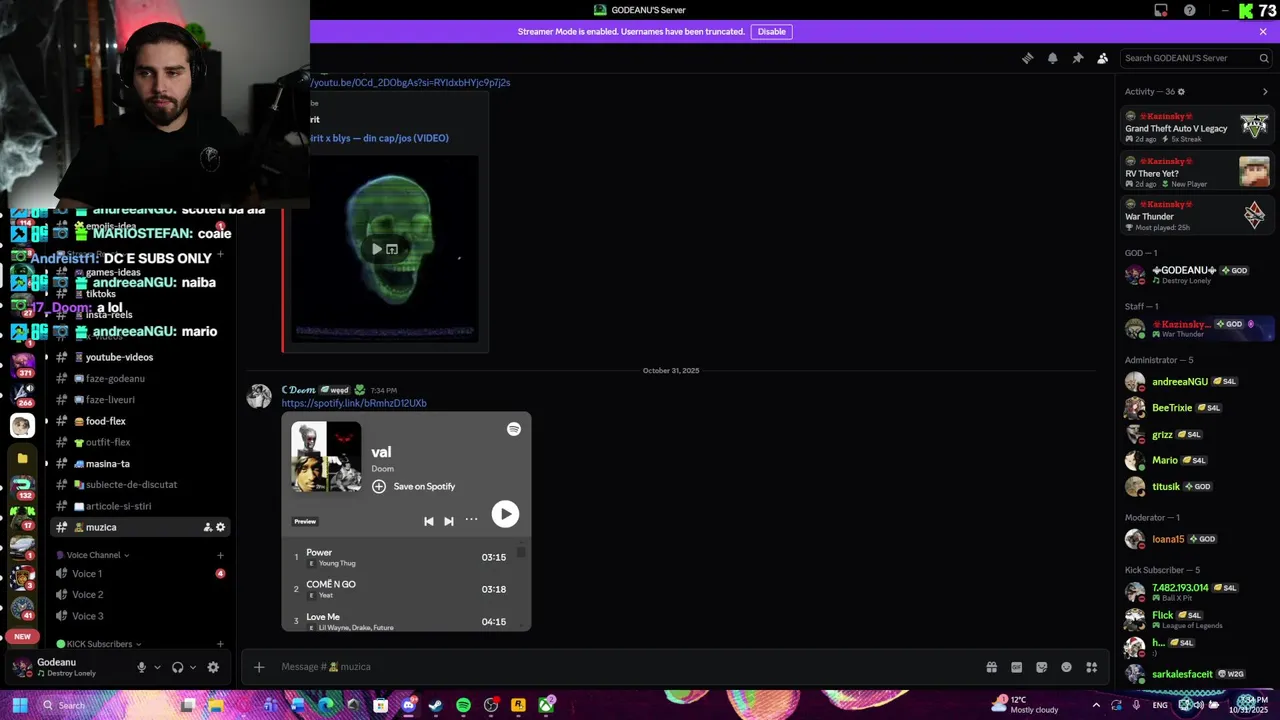Click the Godeanu user avatar

(22, 667)
